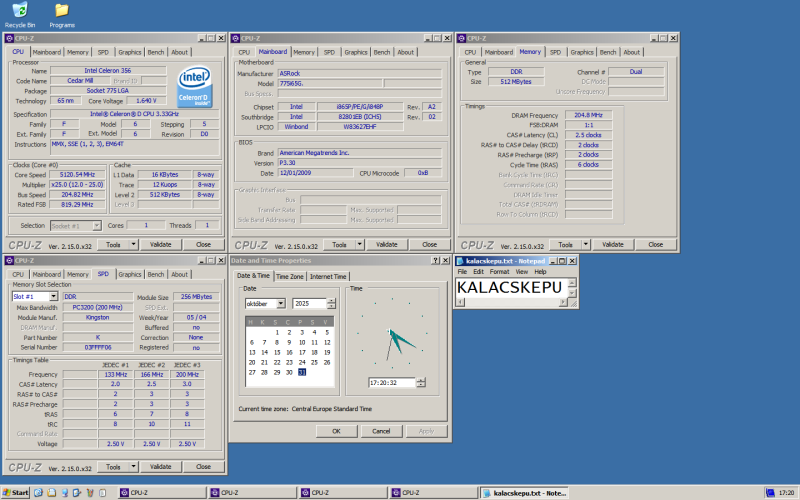Select day 15 in the calendar
This screenshot has height=500, width=800.
click(x=276, y=352)
